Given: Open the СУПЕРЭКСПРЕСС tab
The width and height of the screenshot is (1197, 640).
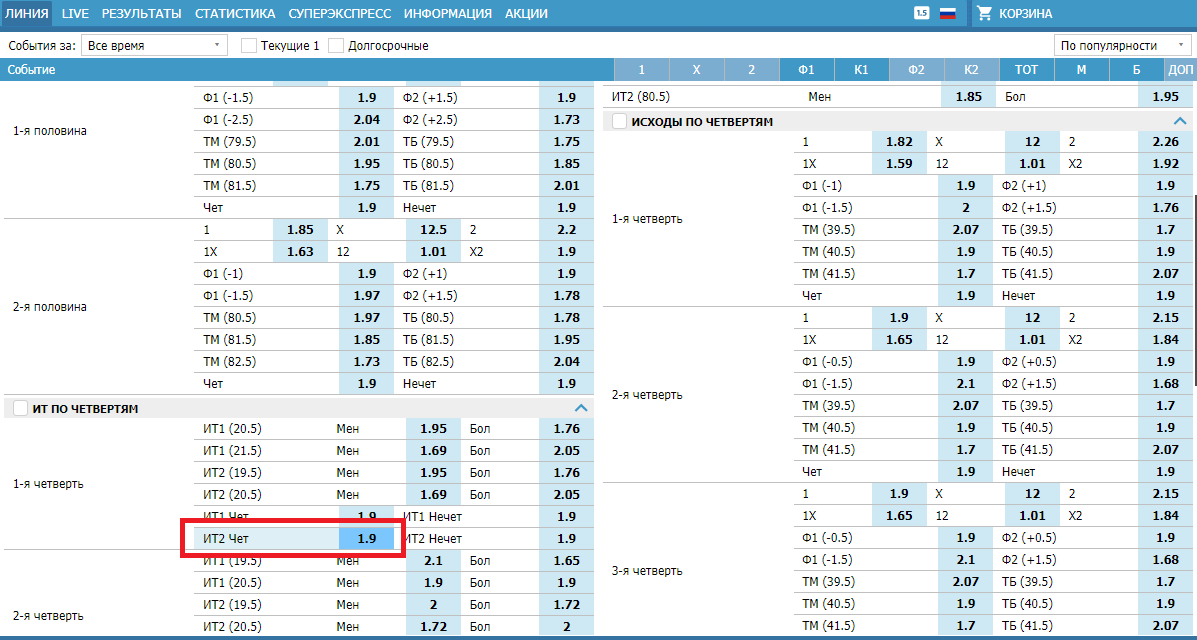Looking at the screenshot, I should [x=339, y=14].
